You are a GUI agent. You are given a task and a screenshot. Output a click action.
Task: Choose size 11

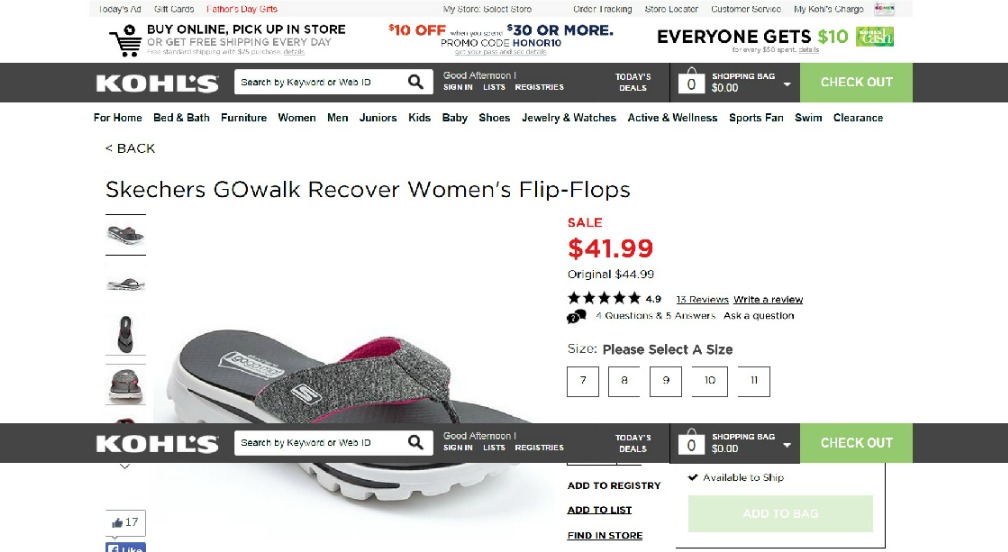[x=753, y=381]
